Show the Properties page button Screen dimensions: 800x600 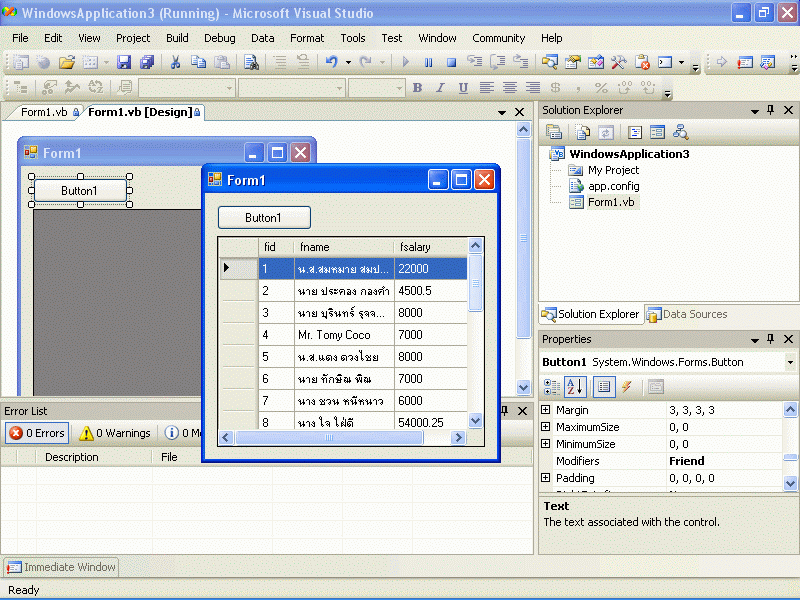coord(604,387)
